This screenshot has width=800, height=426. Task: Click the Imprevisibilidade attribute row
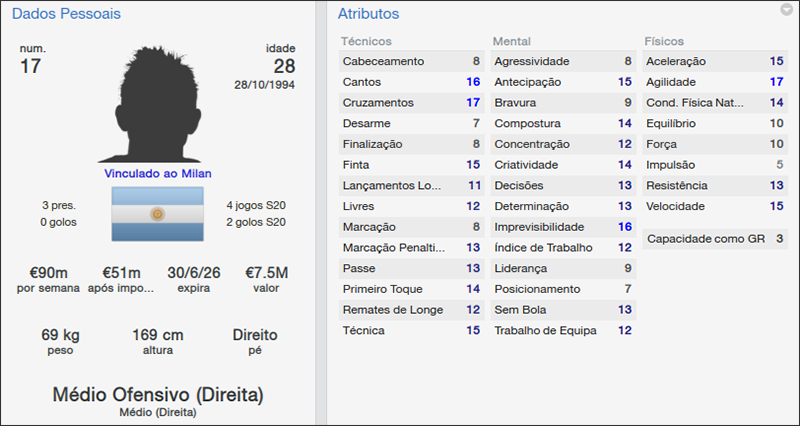pyautogui.click(x=563, y=227)
